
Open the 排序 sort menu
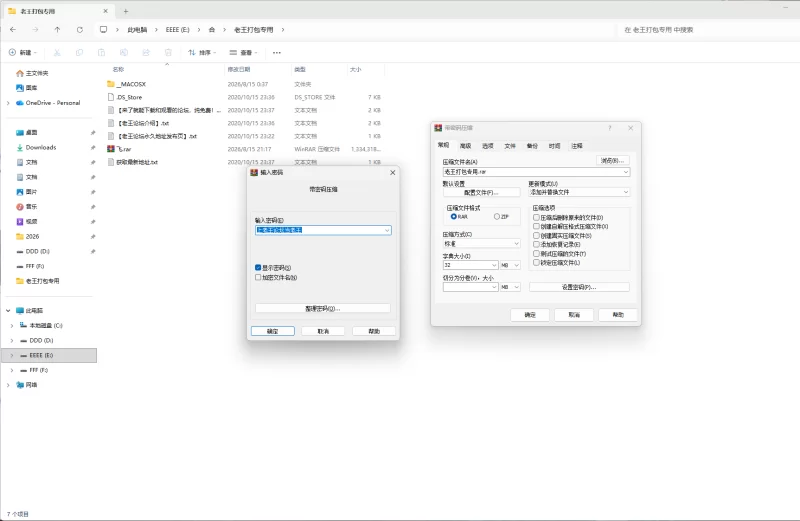(202, 53)
